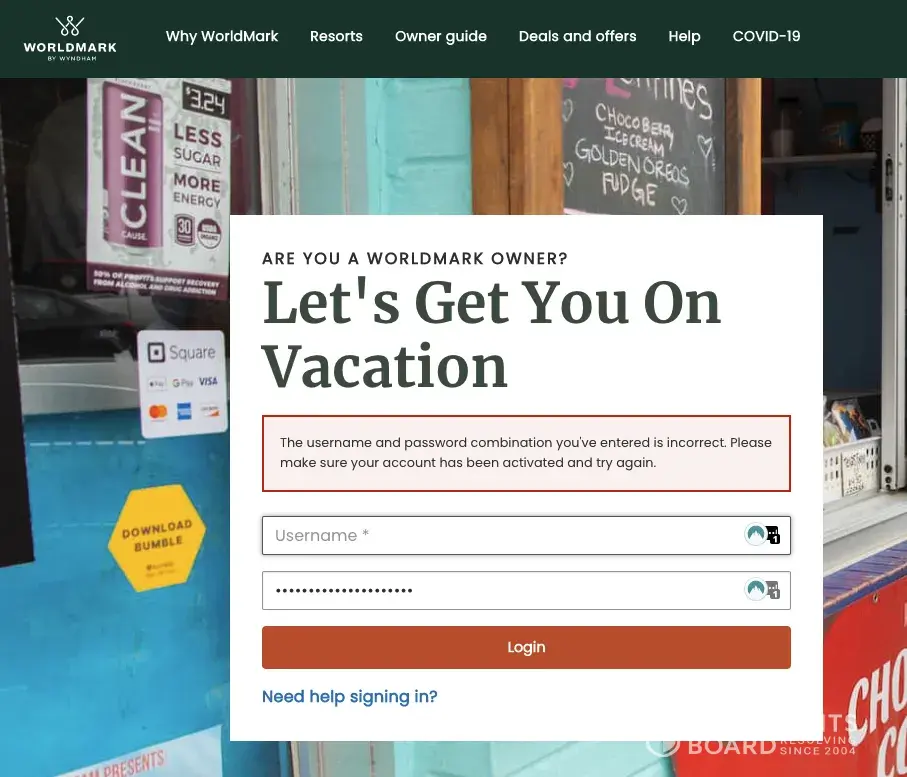Open the COVID-19 navigation link
Viewport: 907px width, 777px height.
tap(766, 36)
